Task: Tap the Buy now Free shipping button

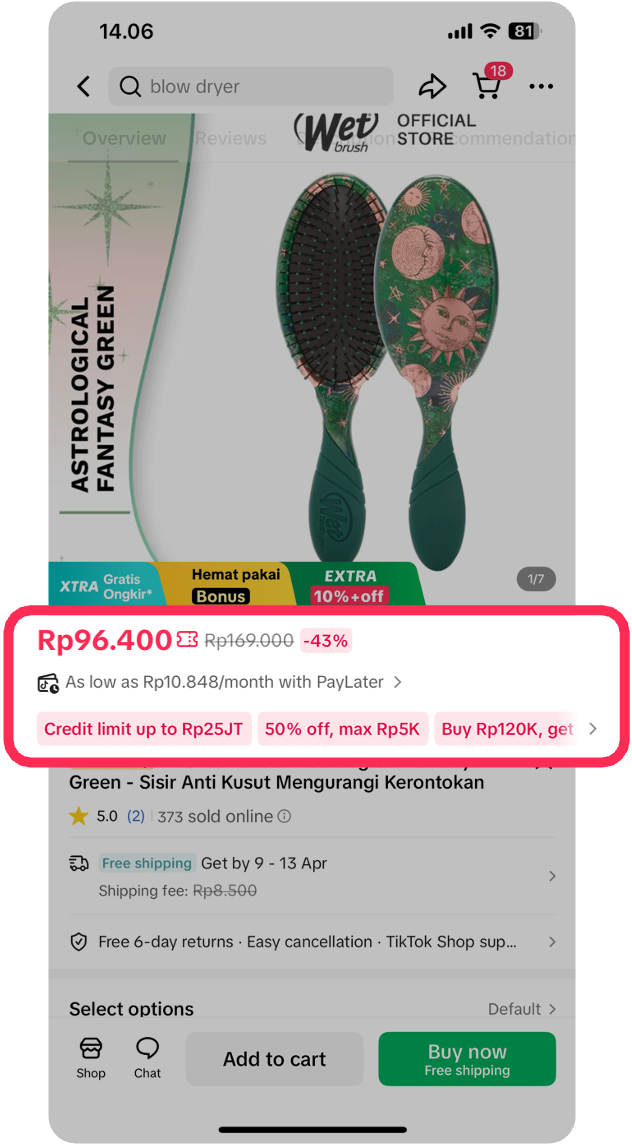Action: click(x=467, y=1059)
